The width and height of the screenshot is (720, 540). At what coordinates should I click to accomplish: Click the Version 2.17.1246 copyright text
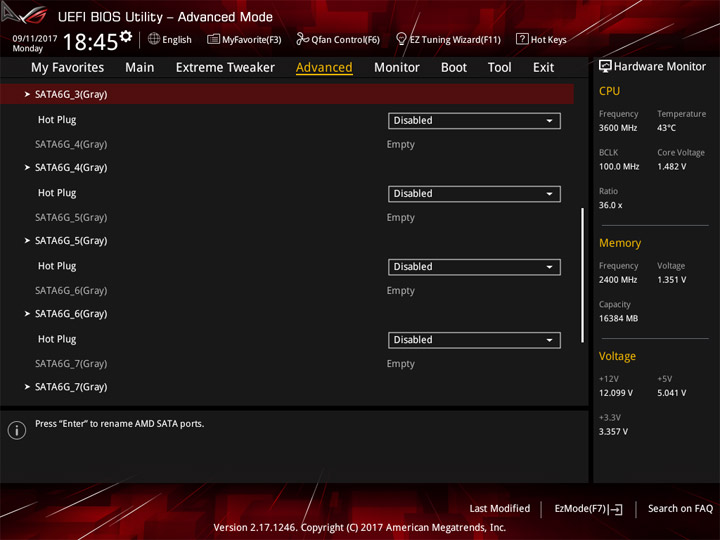click(x=360, y=527)
